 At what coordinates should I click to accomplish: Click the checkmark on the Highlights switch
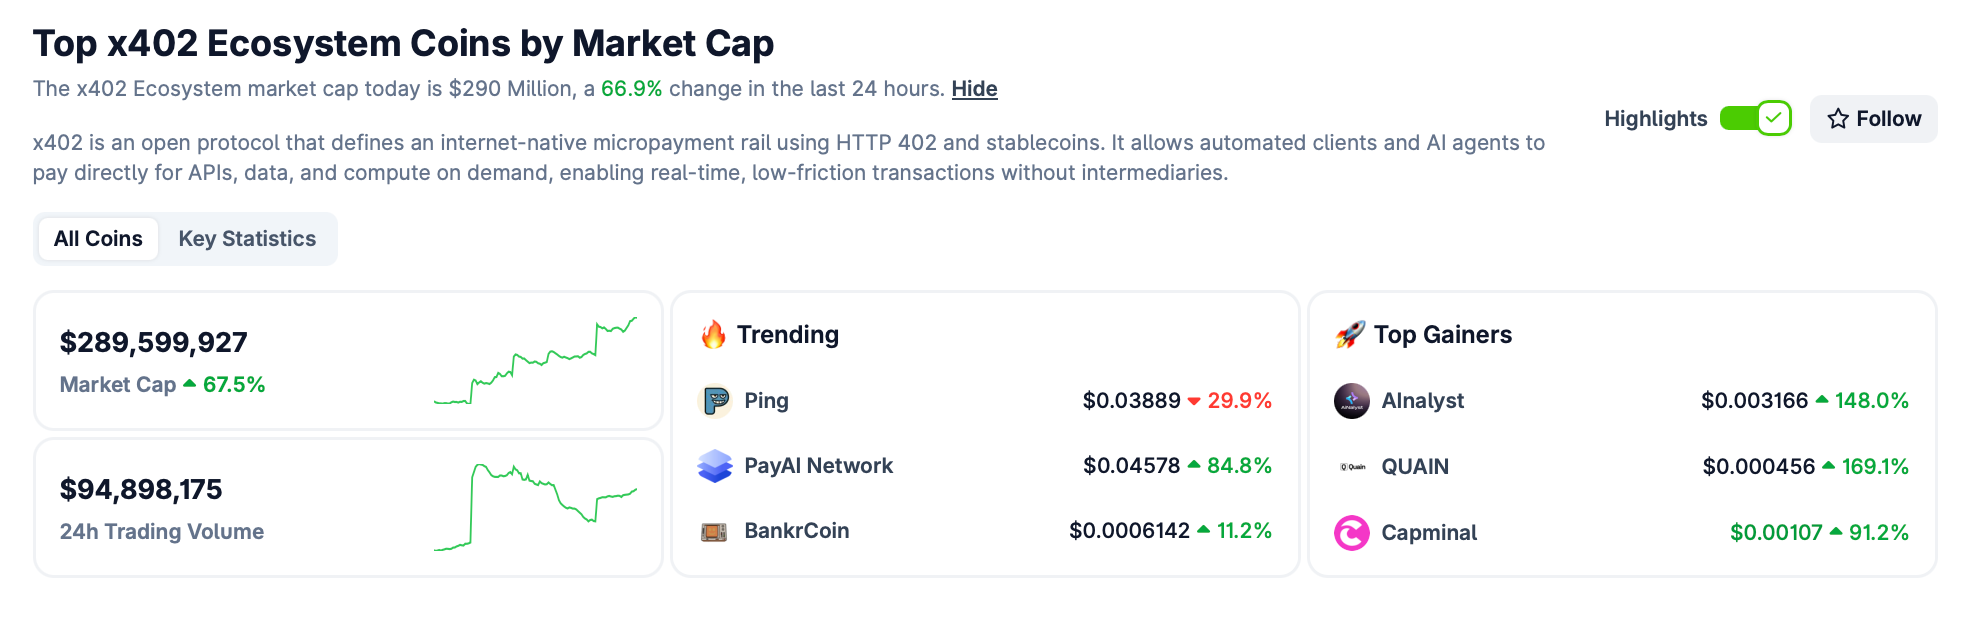point(1772,118)
